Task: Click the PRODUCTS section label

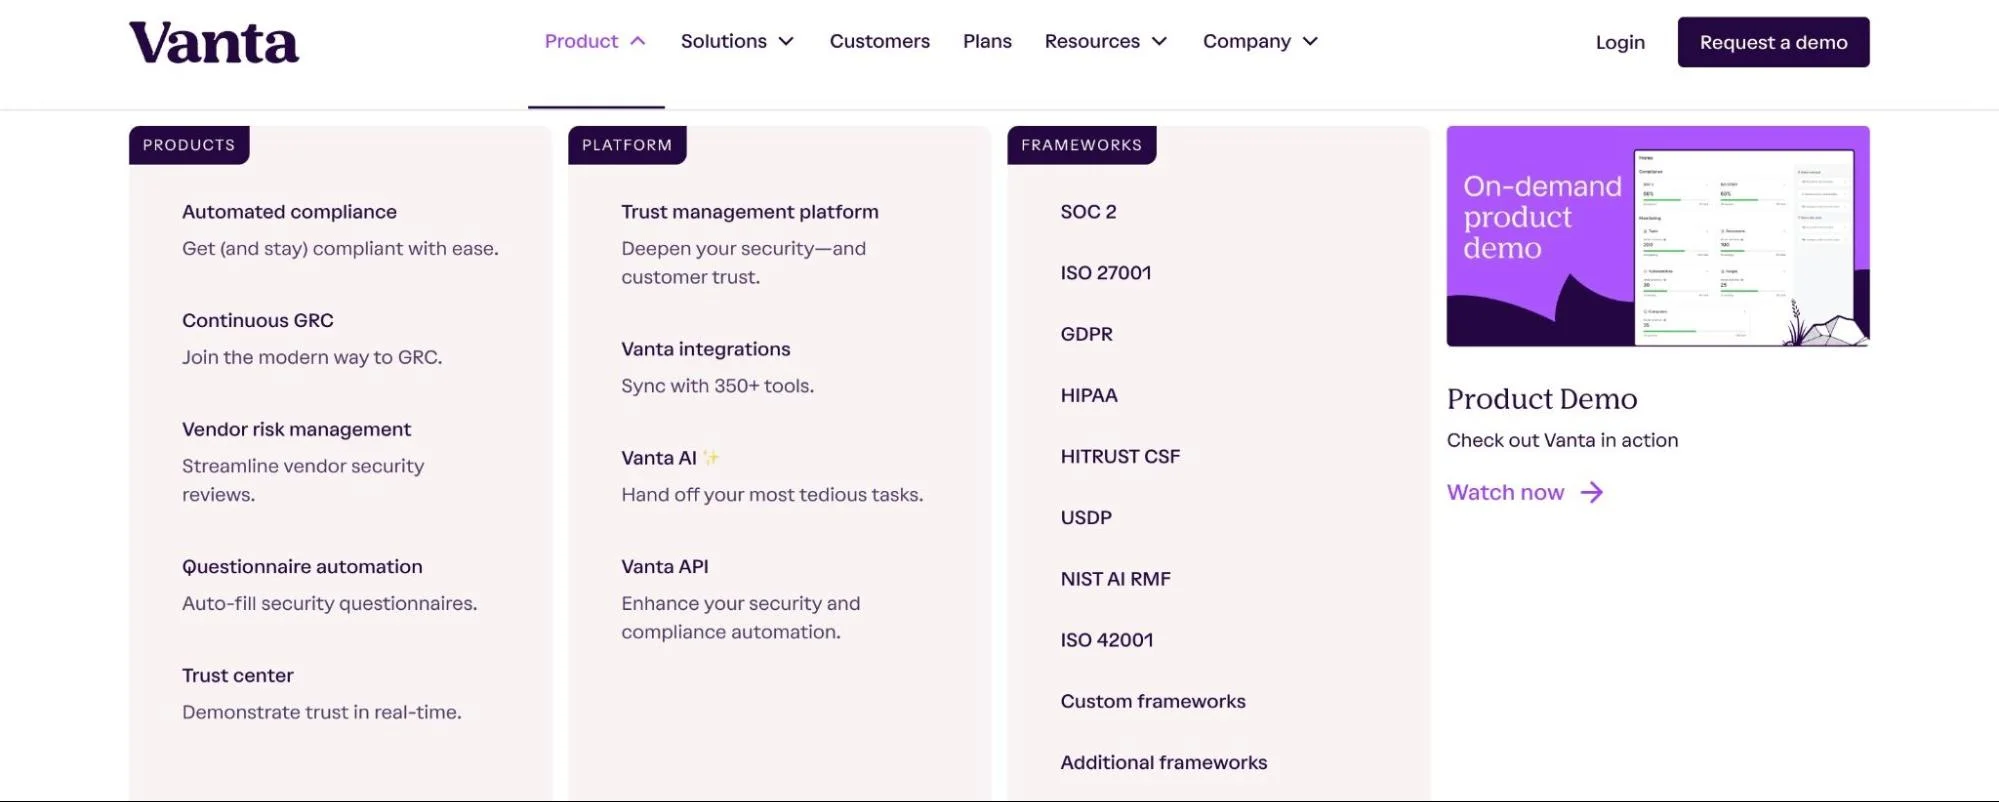Action: tap(189, 145)
